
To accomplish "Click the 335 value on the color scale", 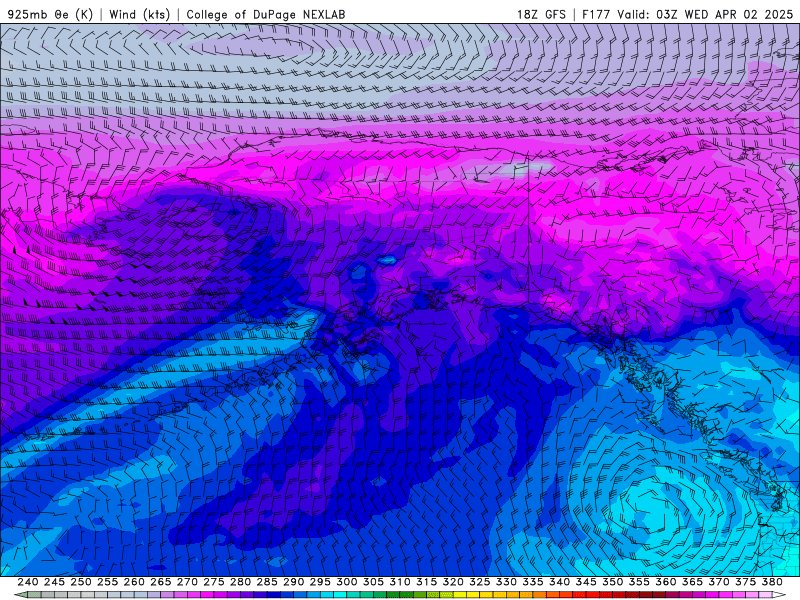I will coord(533,582).
